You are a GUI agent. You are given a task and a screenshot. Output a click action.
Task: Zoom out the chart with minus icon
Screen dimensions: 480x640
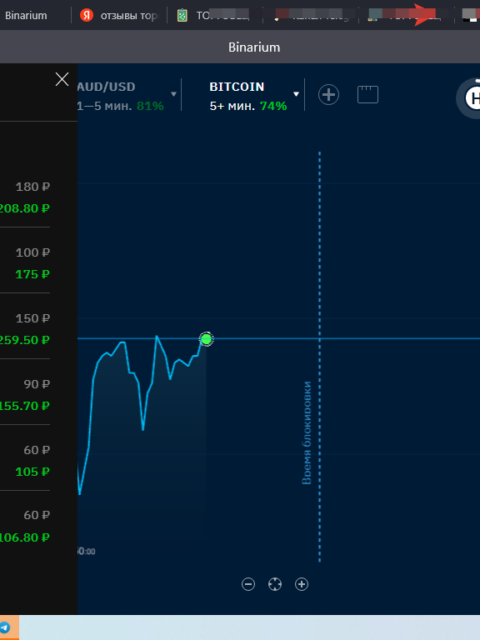click(248, 584)
